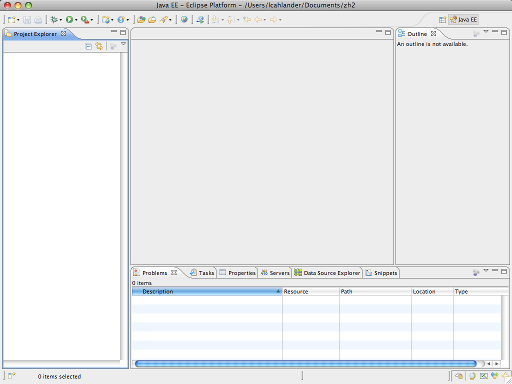Open the Run icon dropdown arrow
The width and height of the screenshot is (512, 384).
[76, 20]
